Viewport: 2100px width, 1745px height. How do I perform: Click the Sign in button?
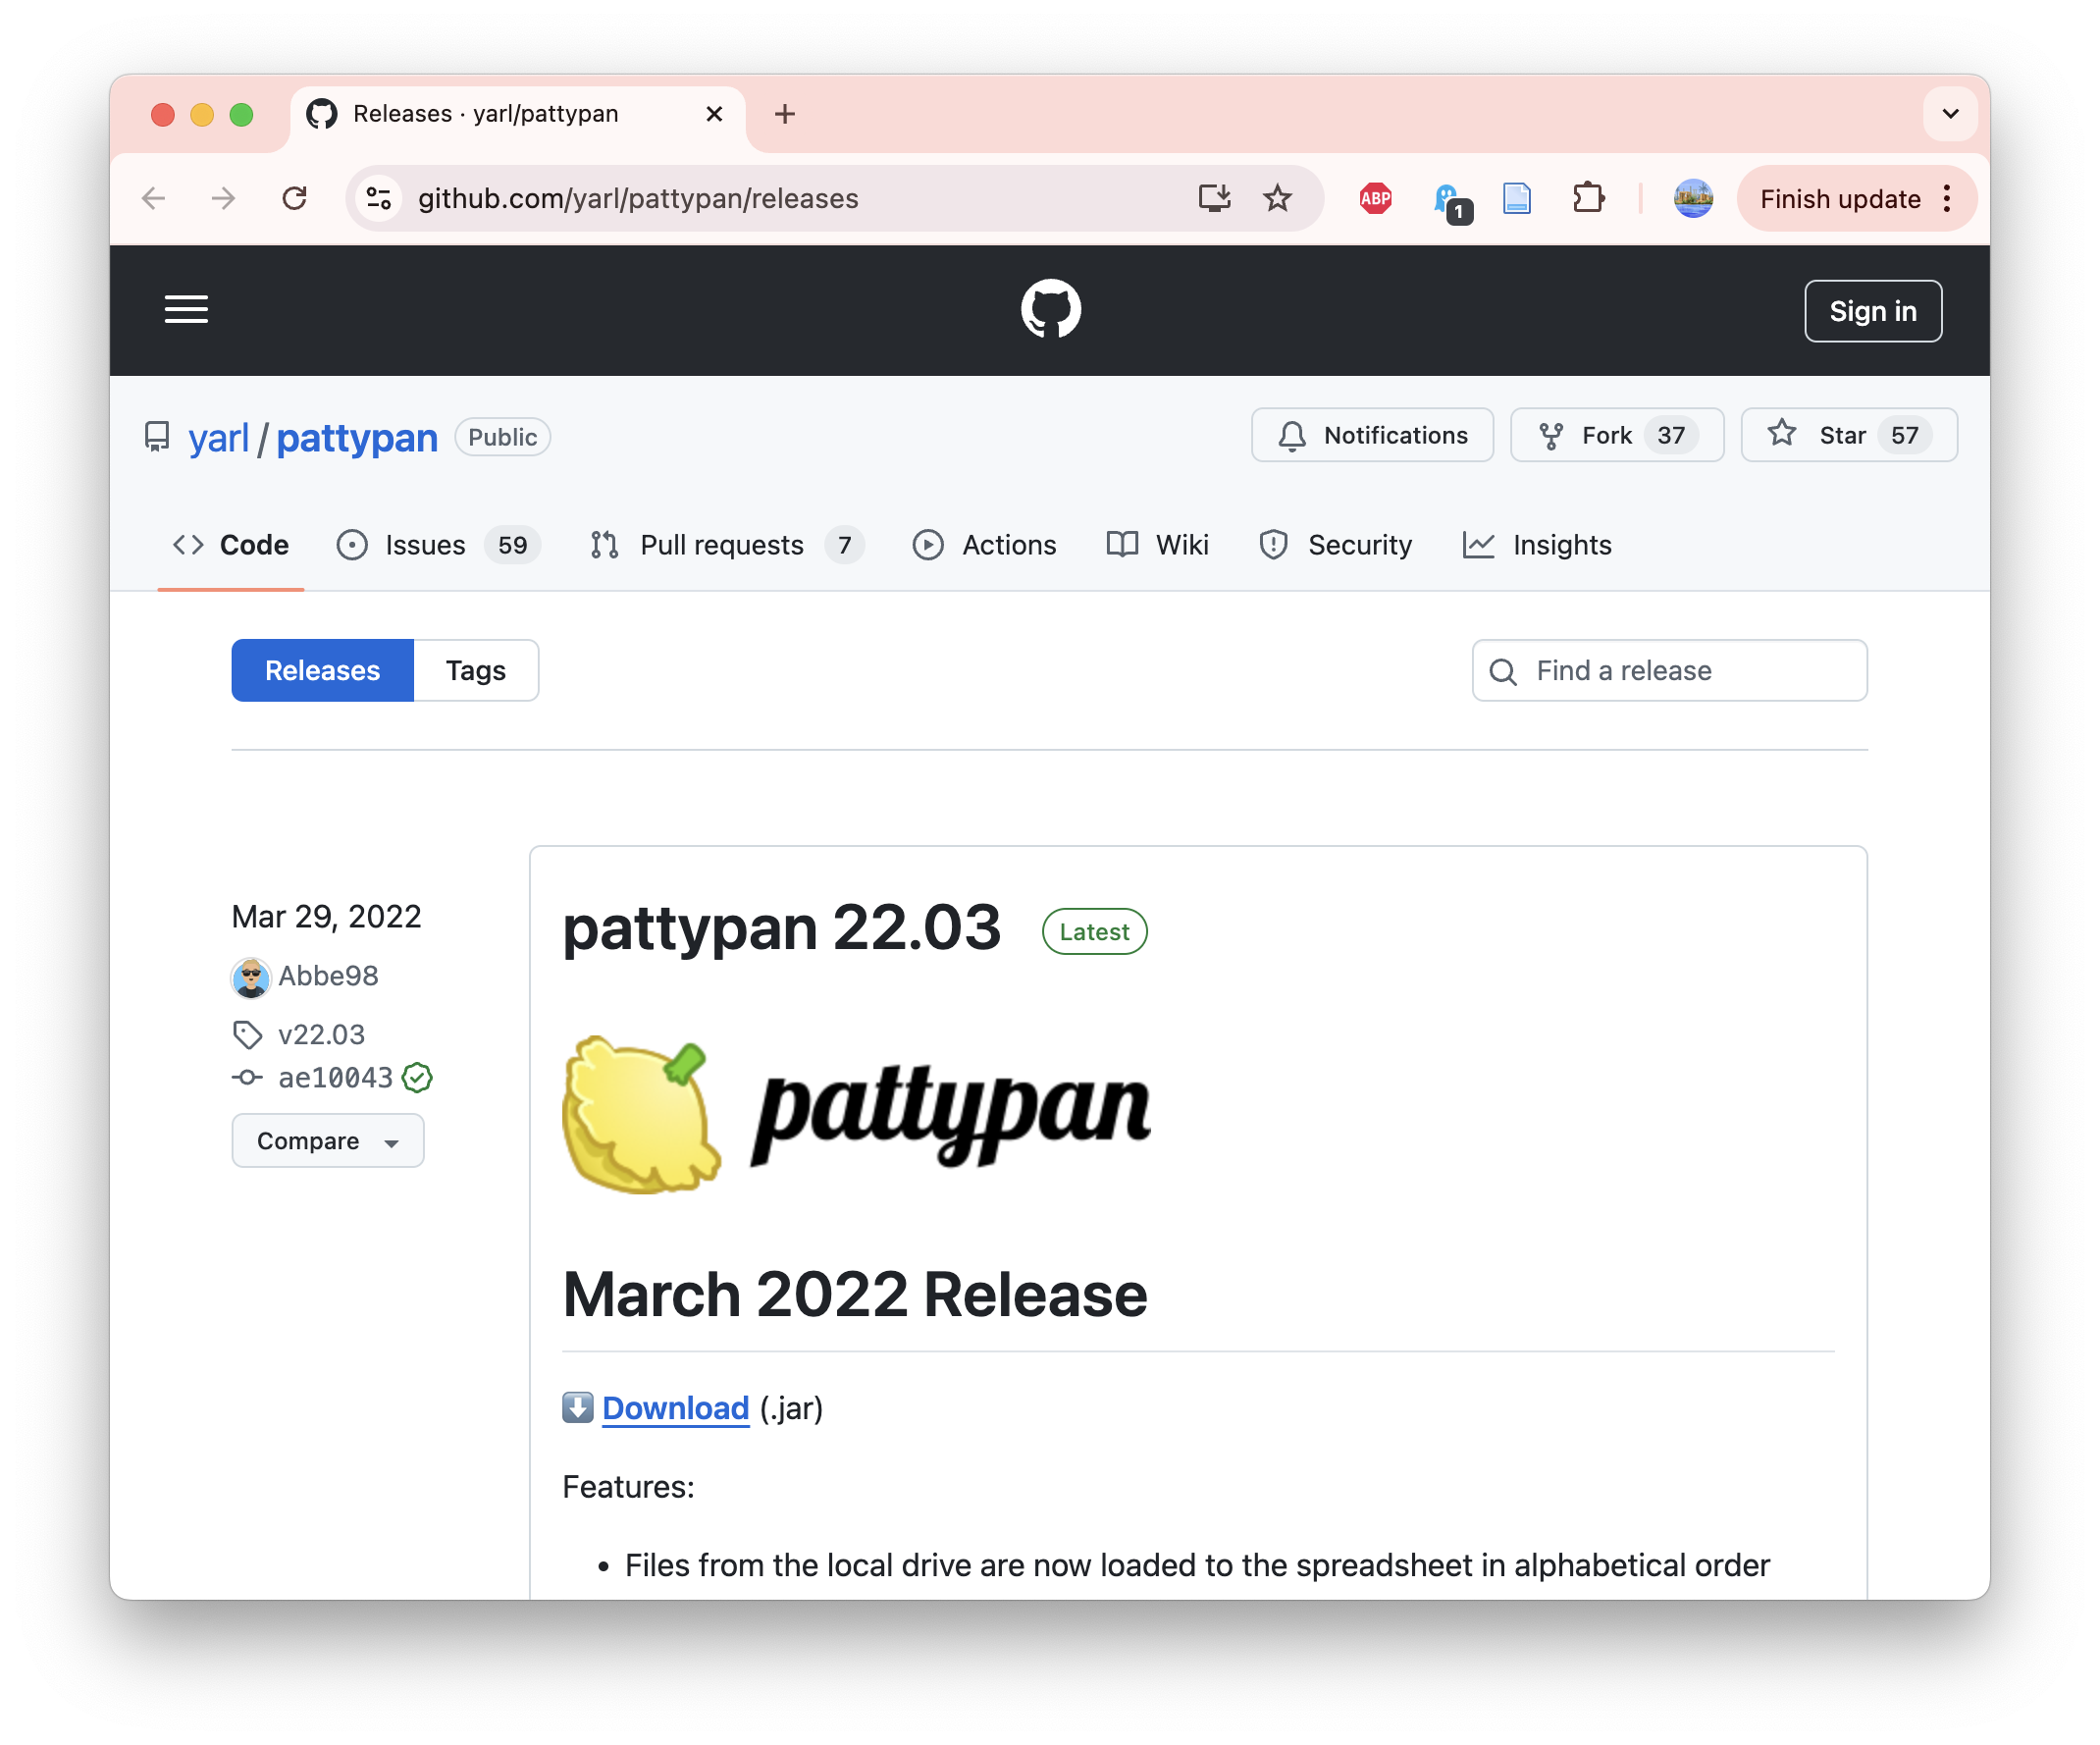tap(1872, 311)
